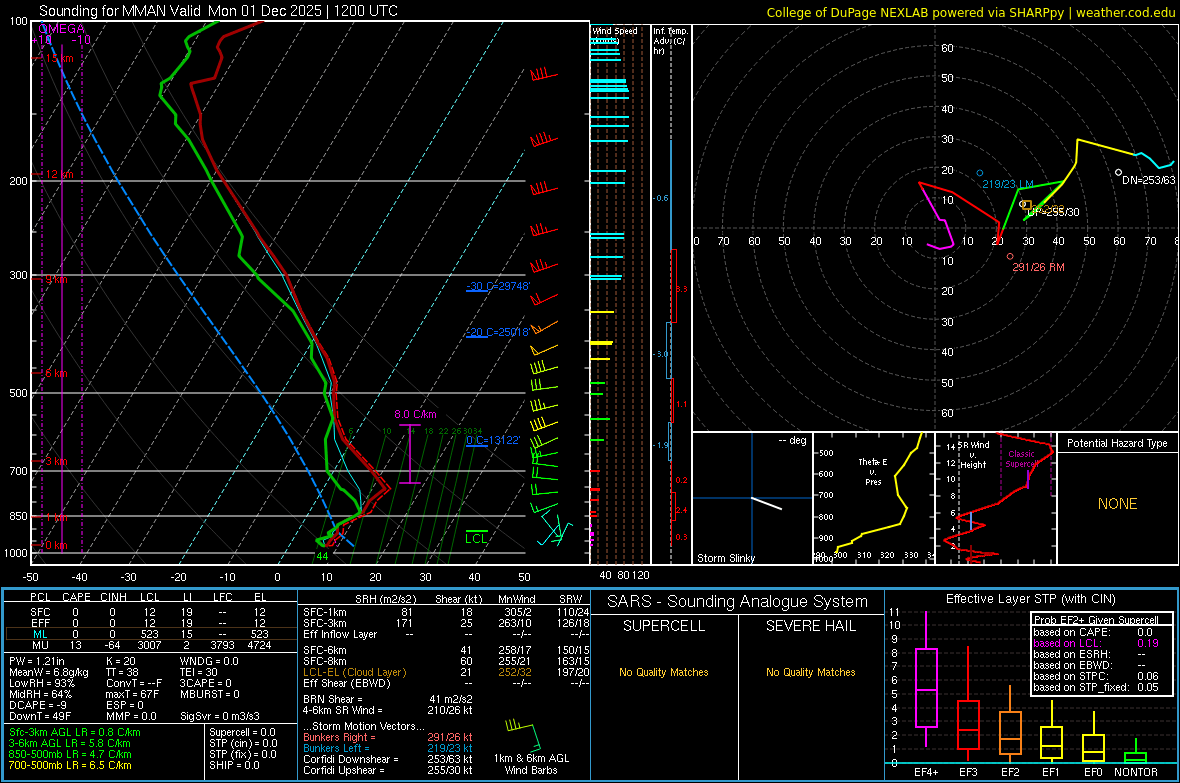Click the orange 'LCL-EL (Cloud Layer)' row
Image resolution: width=1180 pixels, height=783 pixels.
pyautogui.click(x=444, y=672)
